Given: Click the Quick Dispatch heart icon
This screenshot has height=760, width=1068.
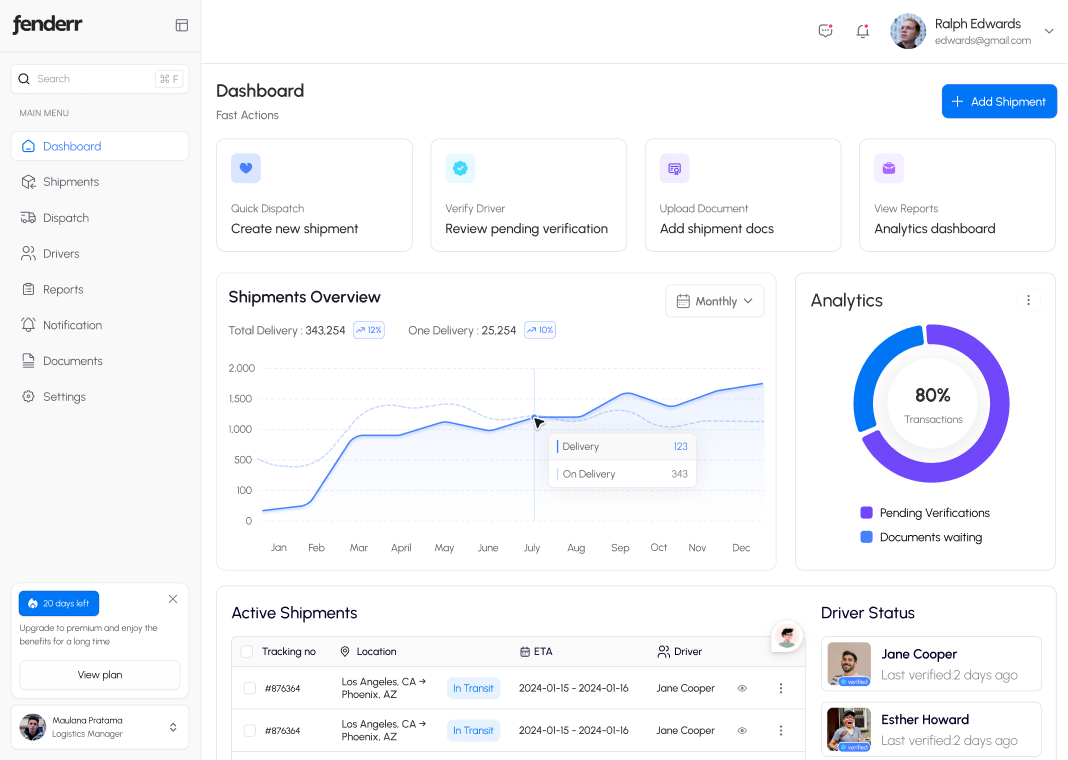Looking at the screenshot, I should (x=246, y=168).
